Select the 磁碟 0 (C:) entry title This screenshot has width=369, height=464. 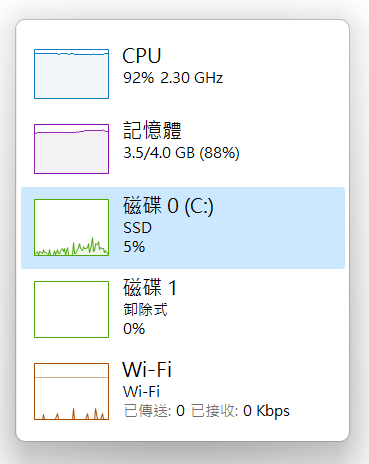(x=168, y=206)
